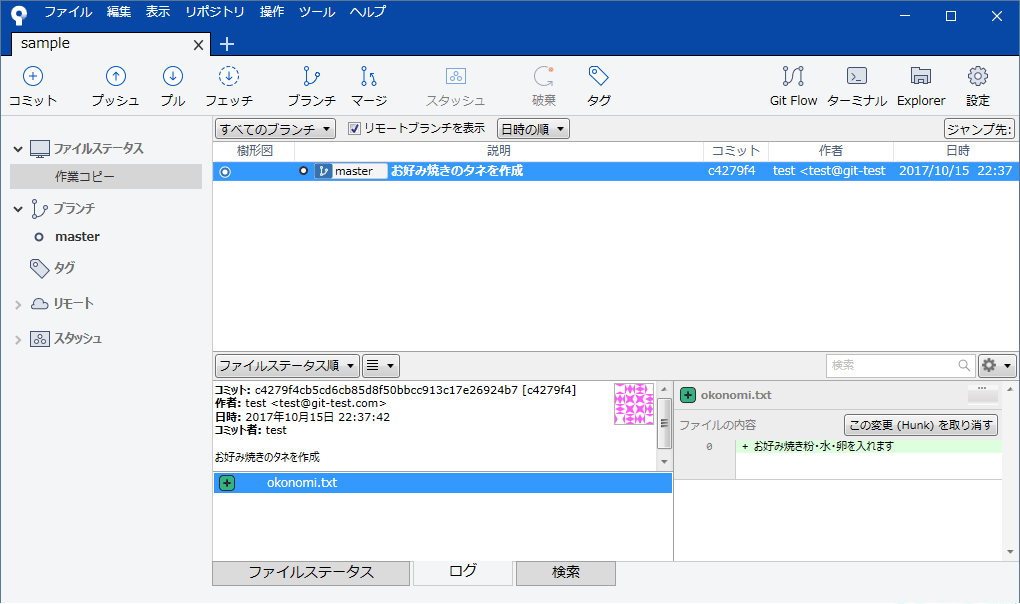
Task: Switch to the 検索 bottom tab
Action: point(565,573)
